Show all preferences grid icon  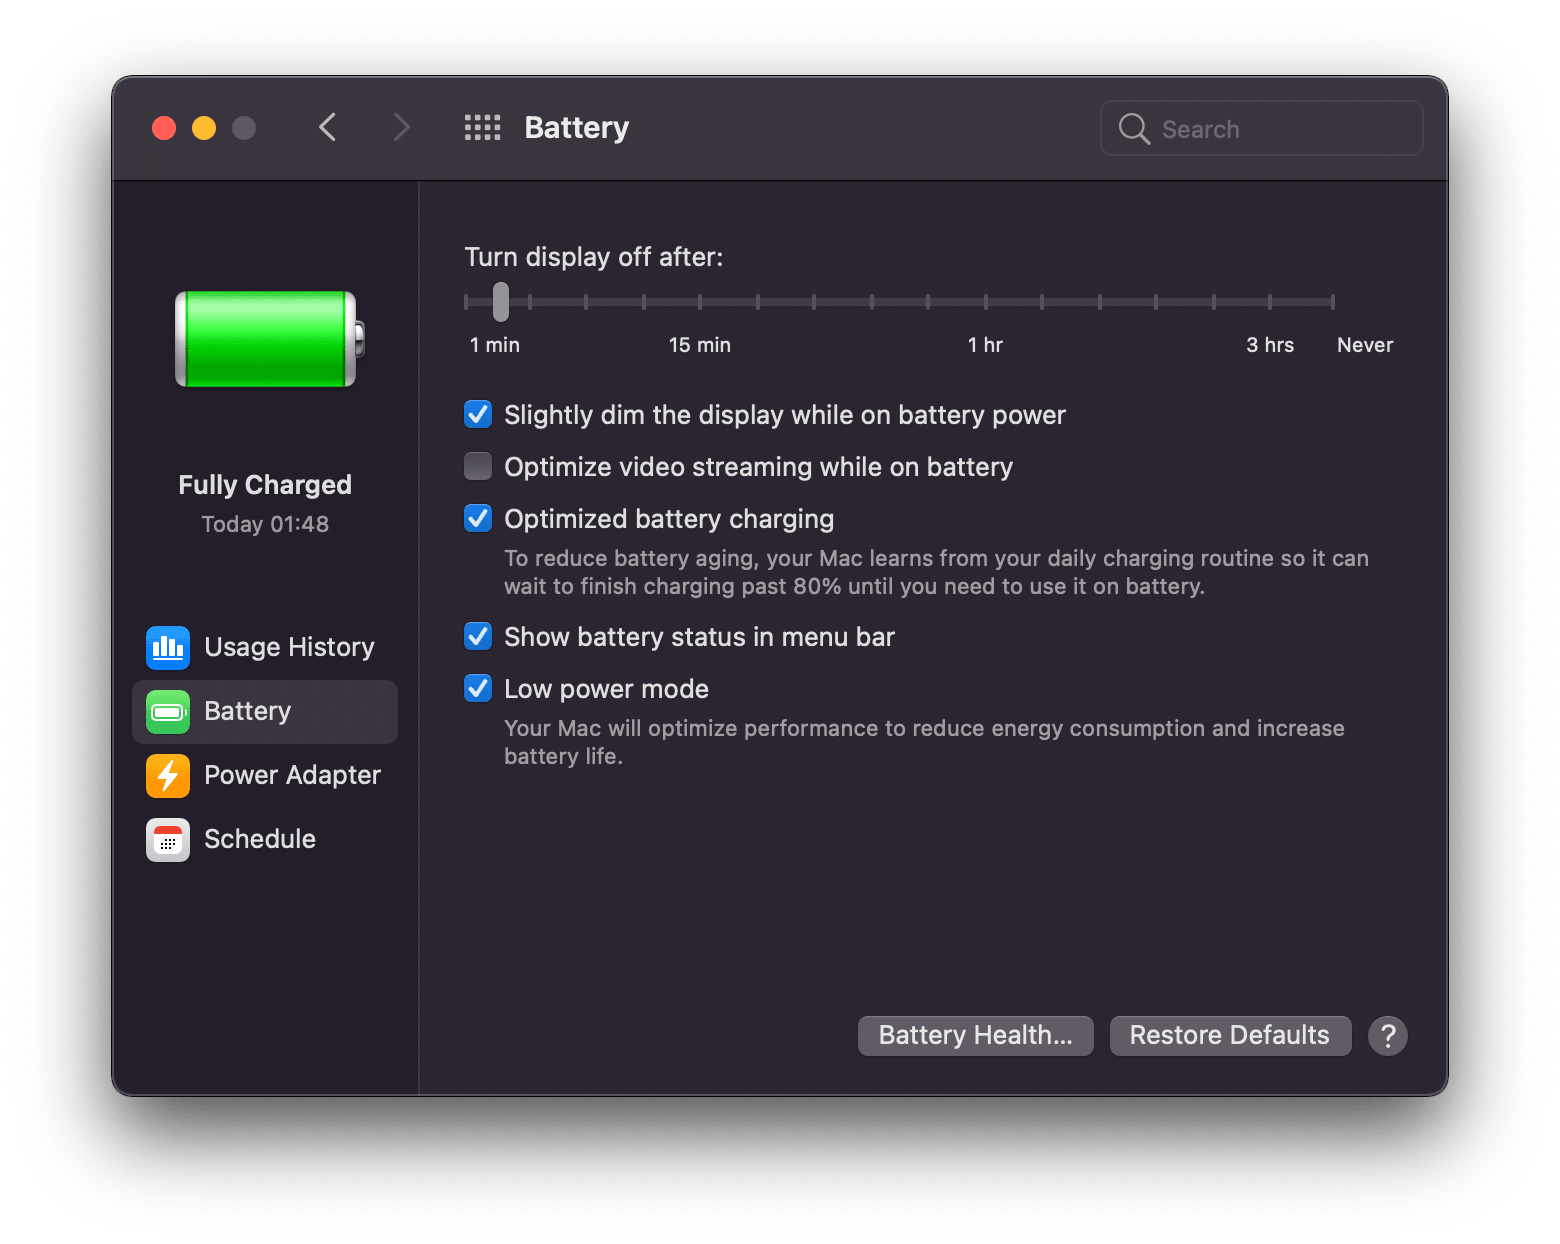coord(482,128)
